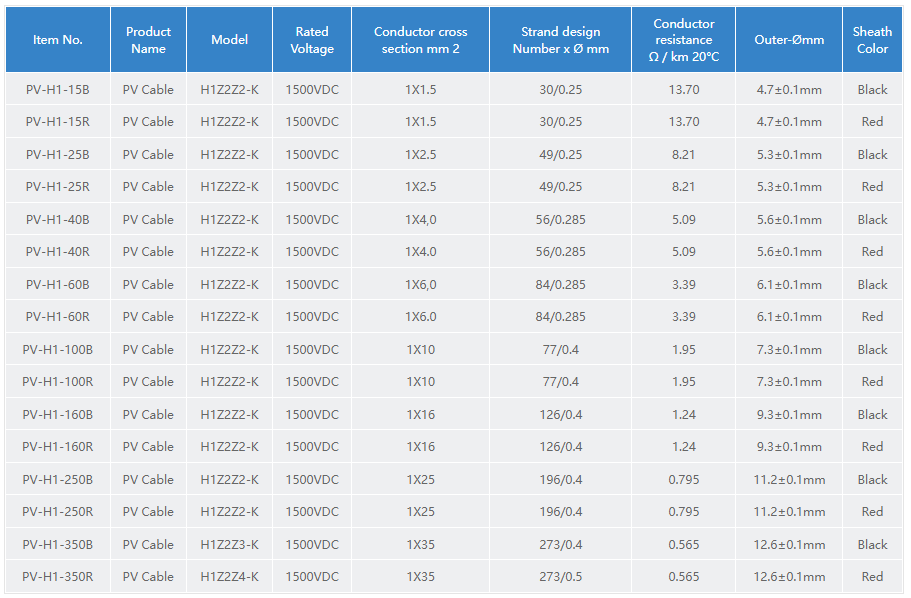Click the Strand design header cell
The image size is (911, 598).
560,40
